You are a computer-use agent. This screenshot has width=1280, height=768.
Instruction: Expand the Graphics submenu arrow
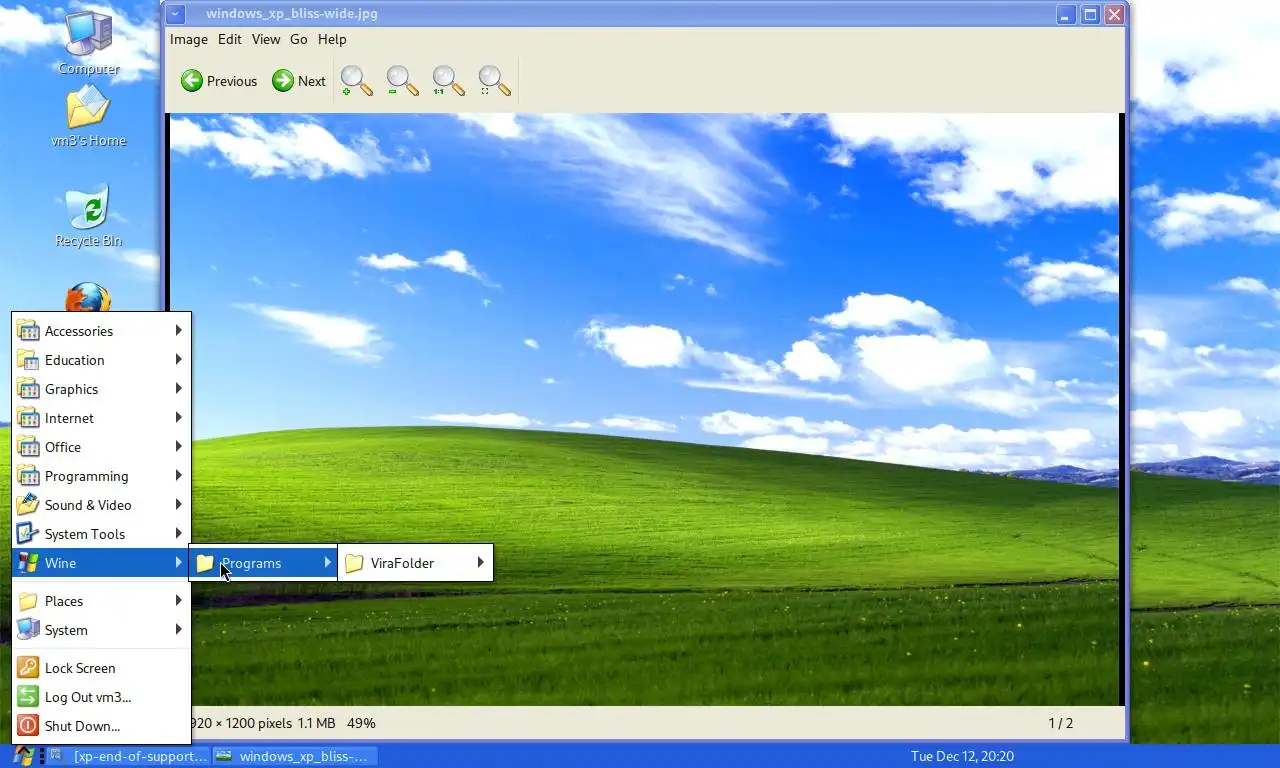[x=179, y=388]
